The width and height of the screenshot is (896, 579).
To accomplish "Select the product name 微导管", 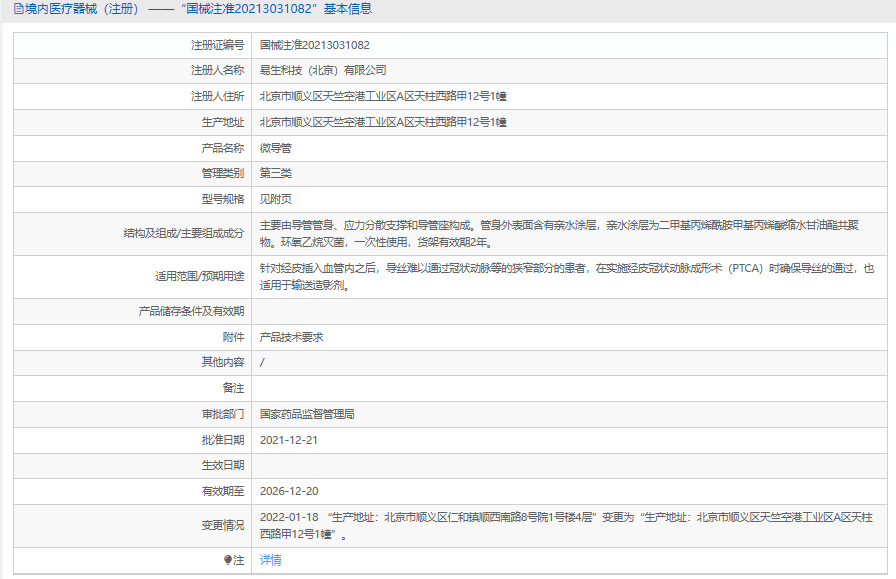I will (276, 148).
